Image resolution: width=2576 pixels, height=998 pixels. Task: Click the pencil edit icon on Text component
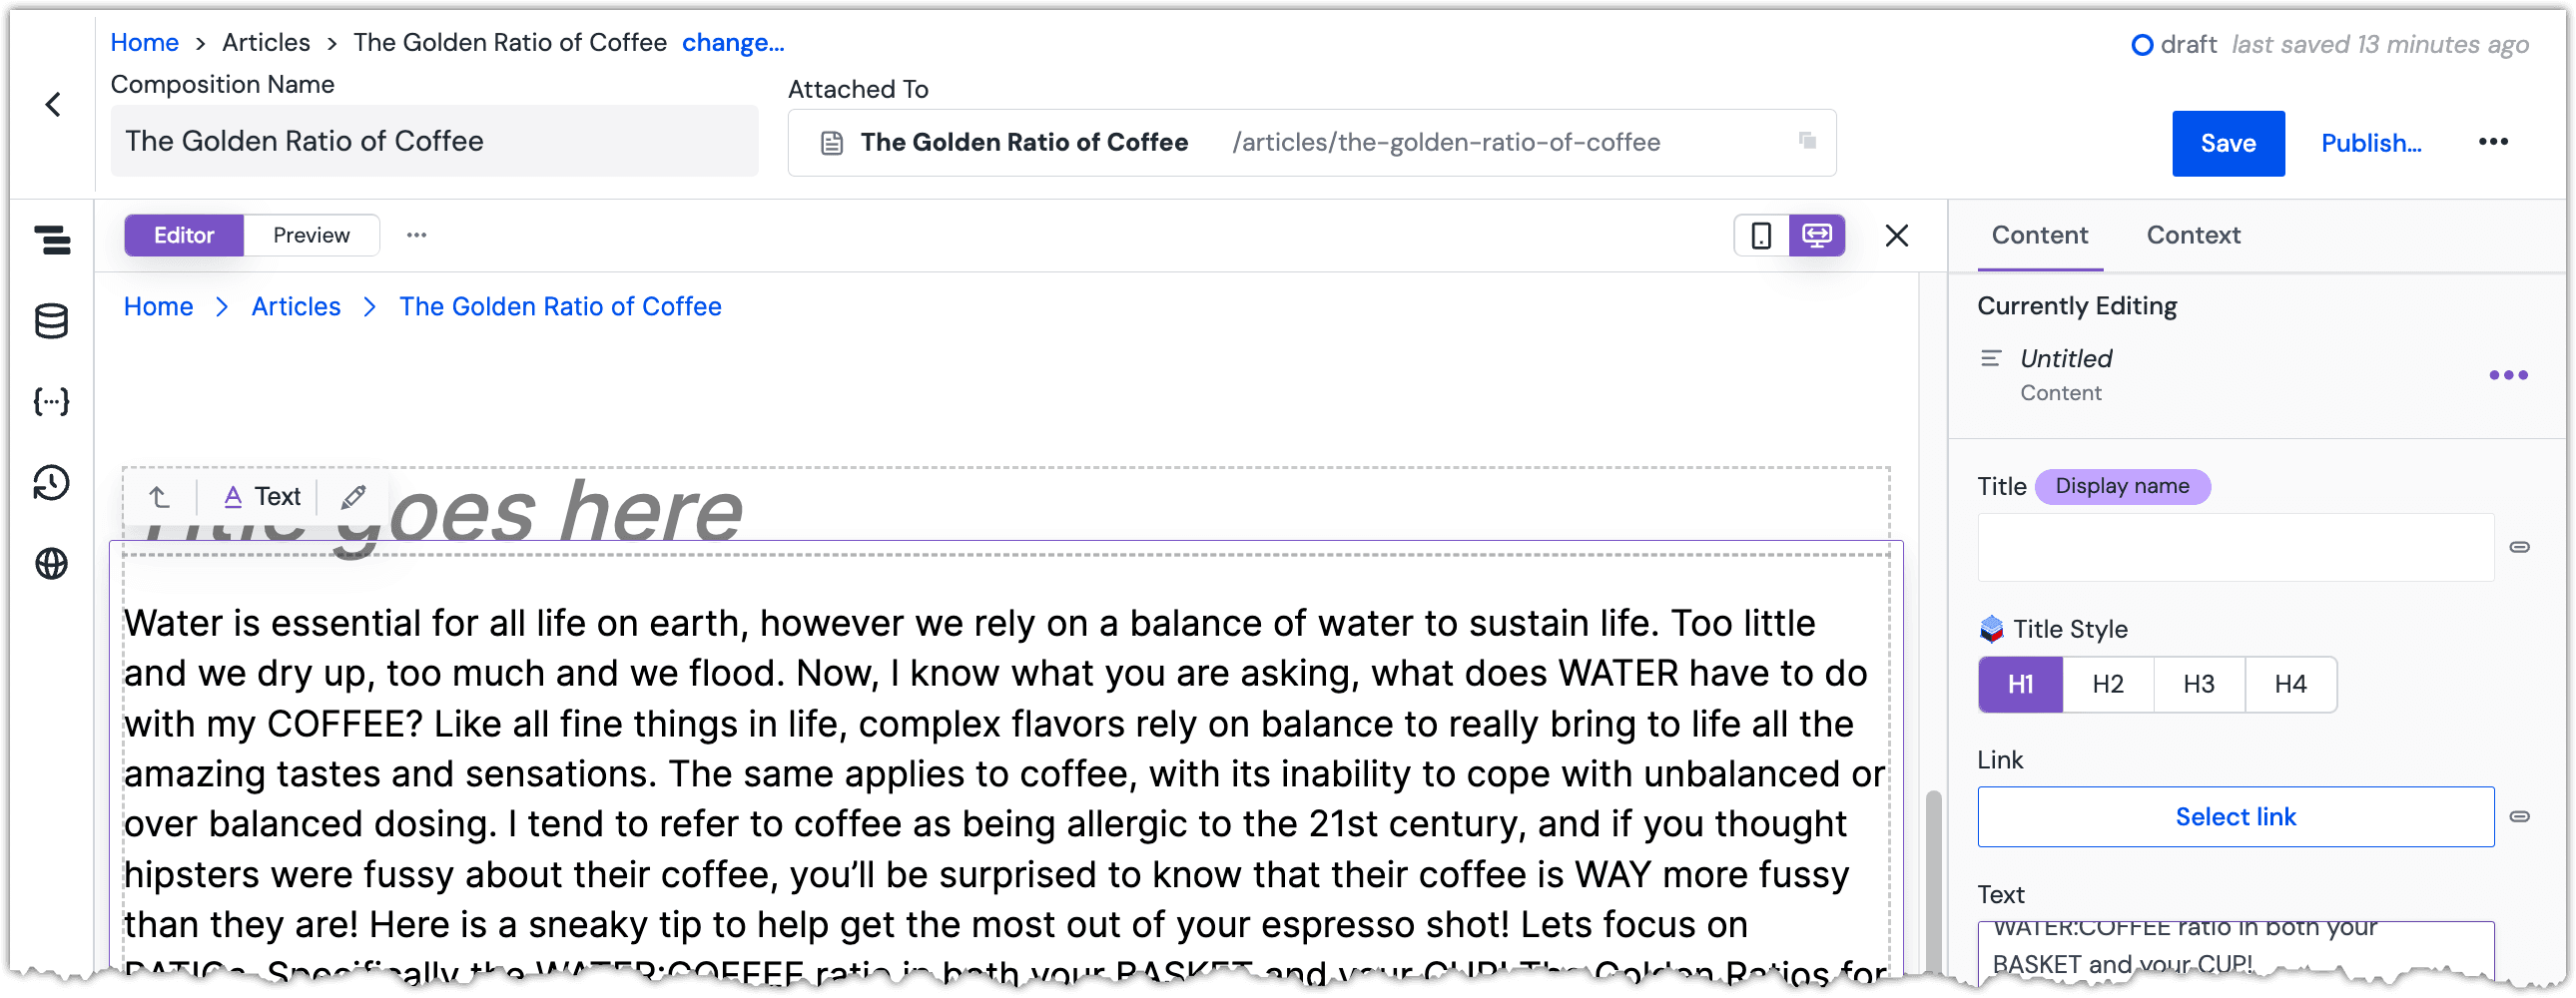click(x=354, y=497)
